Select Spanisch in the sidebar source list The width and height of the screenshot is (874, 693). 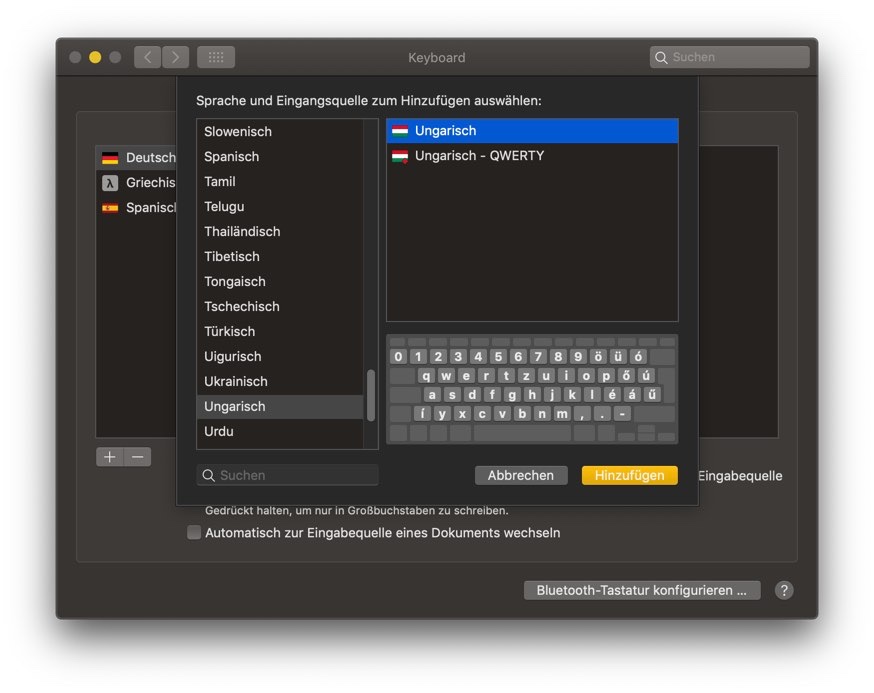(137, 208)
